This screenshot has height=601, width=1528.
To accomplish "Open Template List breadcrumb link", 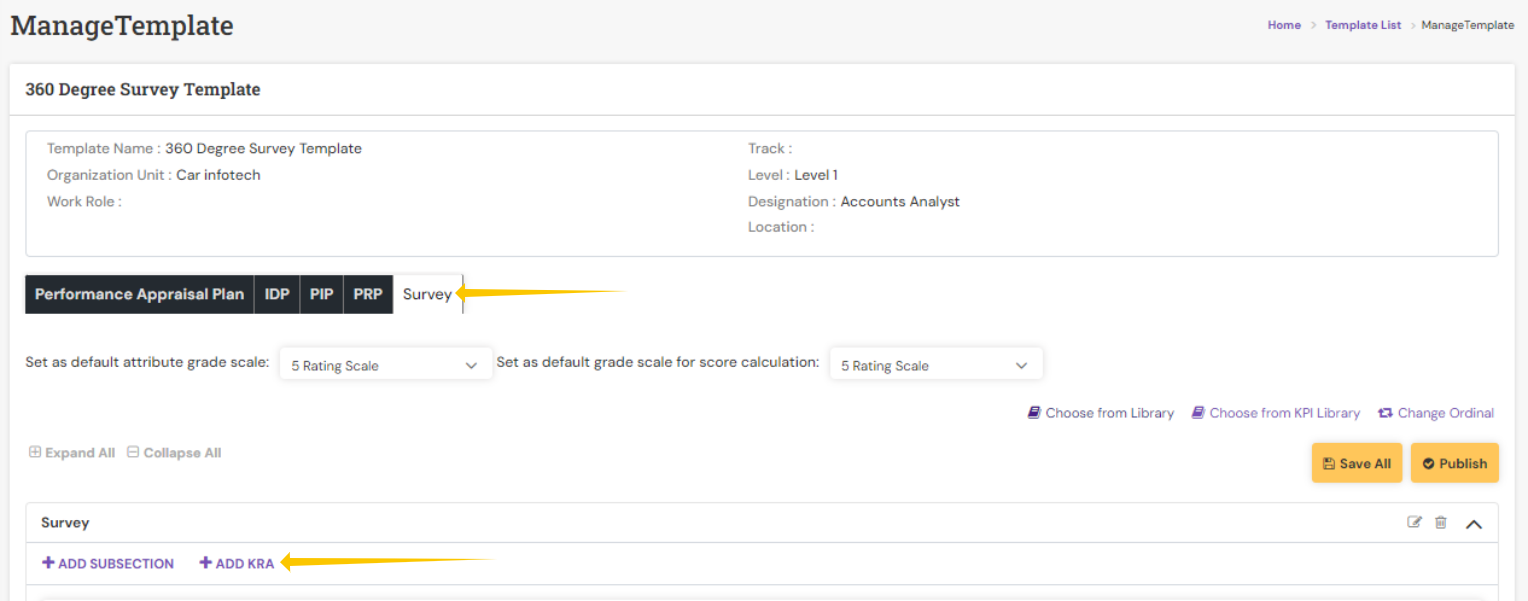I will click(x=1363, y=25).
